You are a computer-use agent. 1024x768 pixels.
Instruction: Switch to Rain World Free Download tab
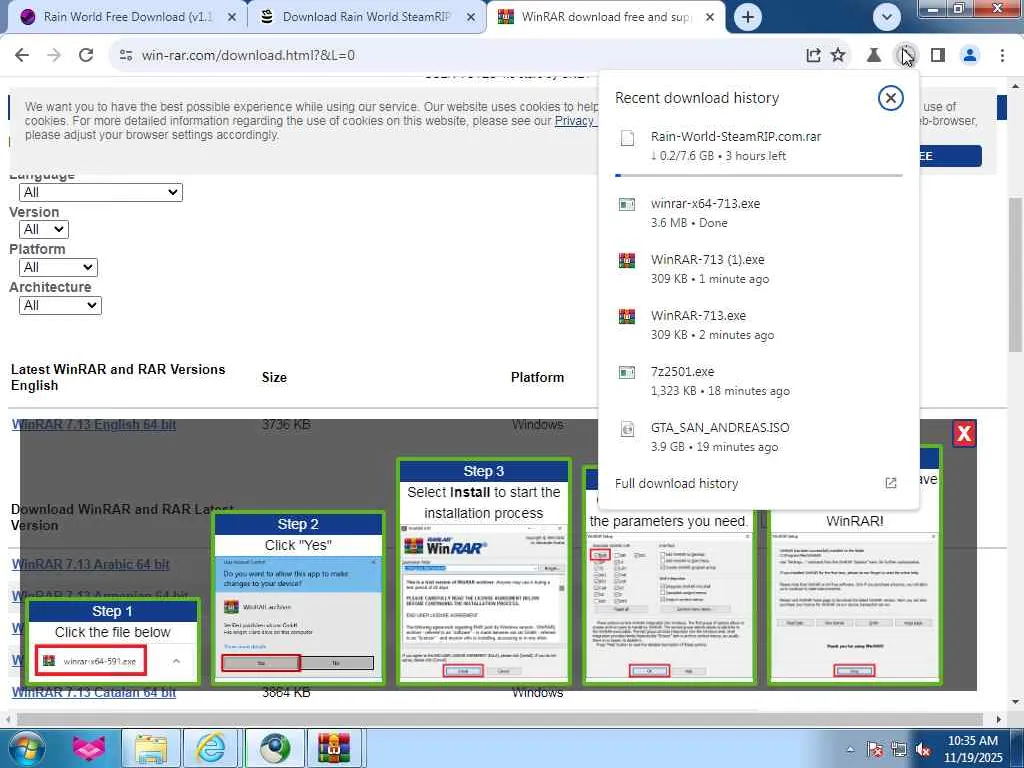[x=128, y=17]
